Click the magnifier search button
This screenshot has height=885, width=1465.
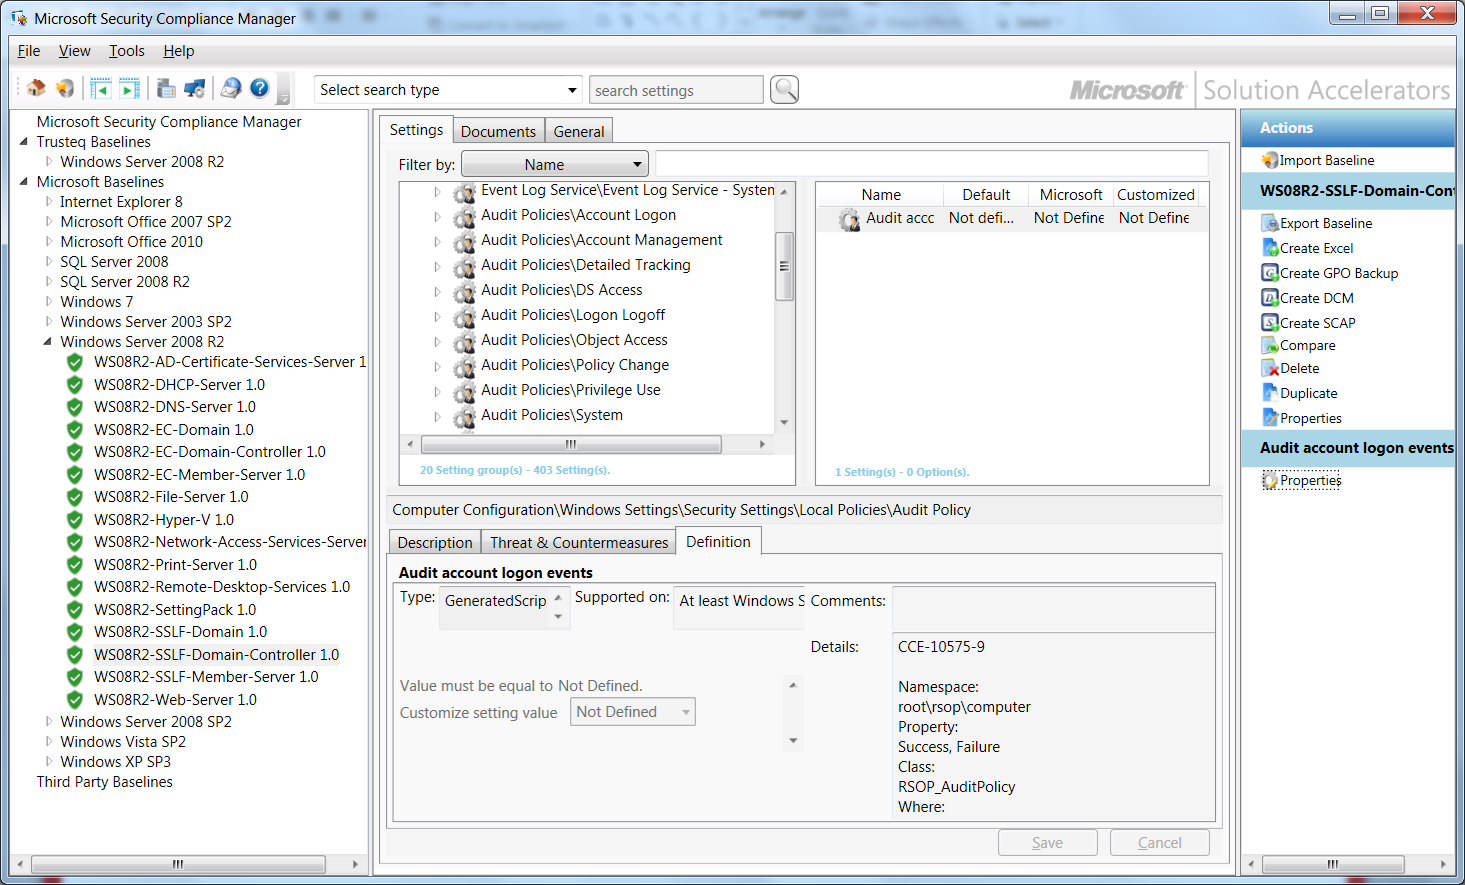tap(785, 90)
